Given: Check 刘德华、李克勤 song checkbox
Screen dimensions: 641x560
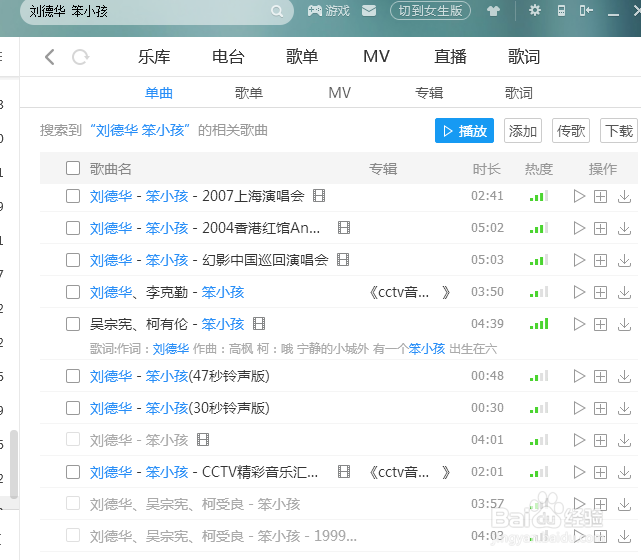Looking at the screenshot, I should point(73,292).
